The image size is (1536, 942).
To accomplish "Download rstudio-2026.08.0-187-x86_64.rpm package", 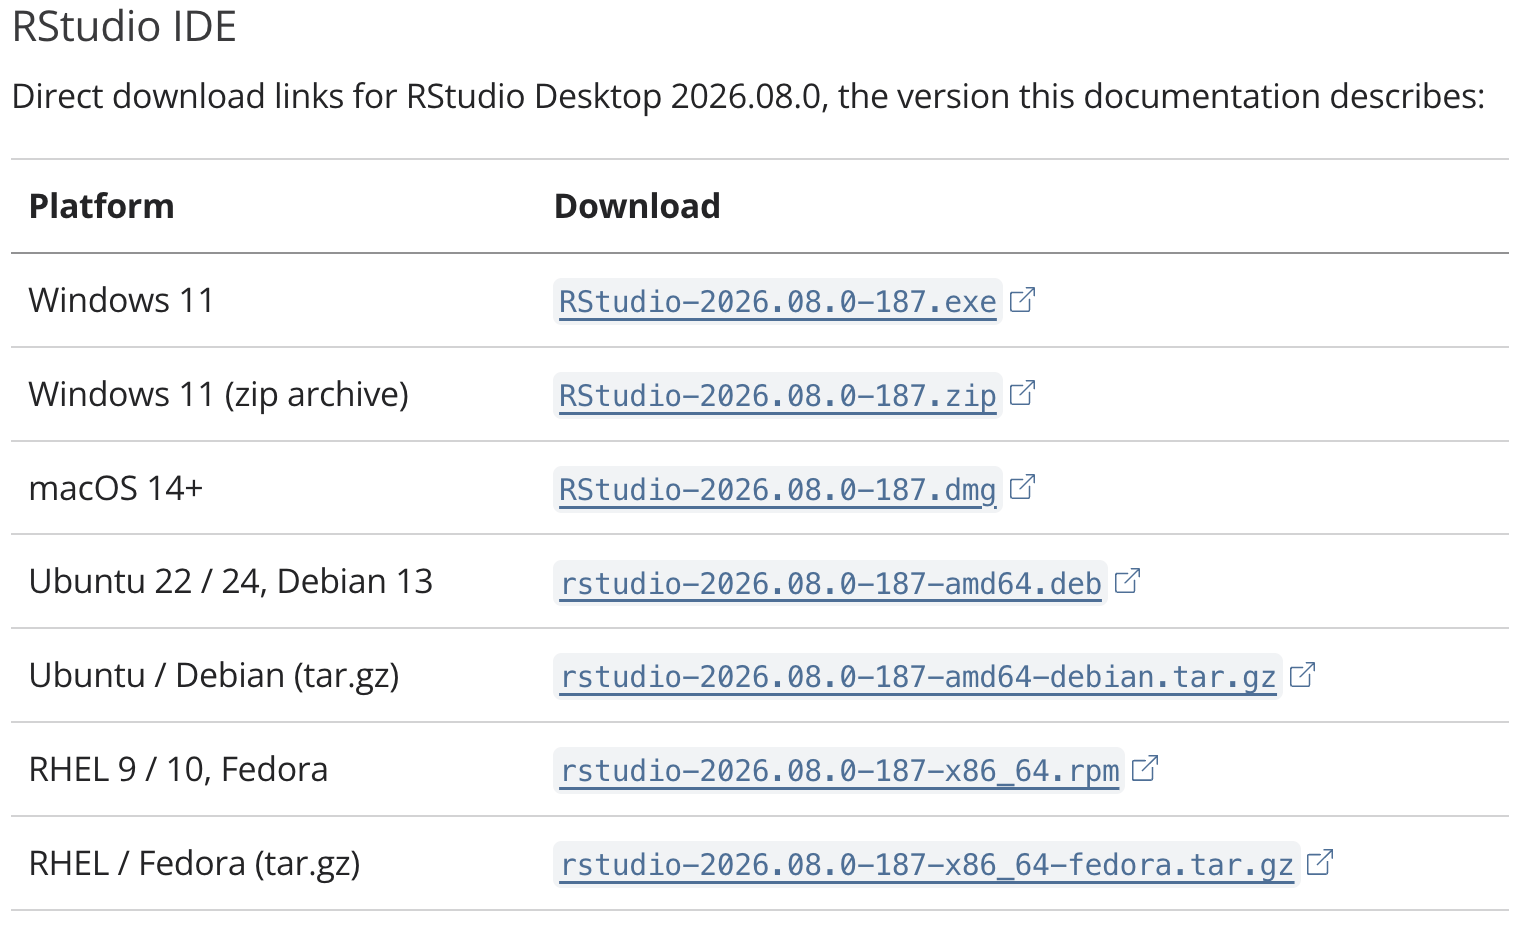I will click(840, 771).
